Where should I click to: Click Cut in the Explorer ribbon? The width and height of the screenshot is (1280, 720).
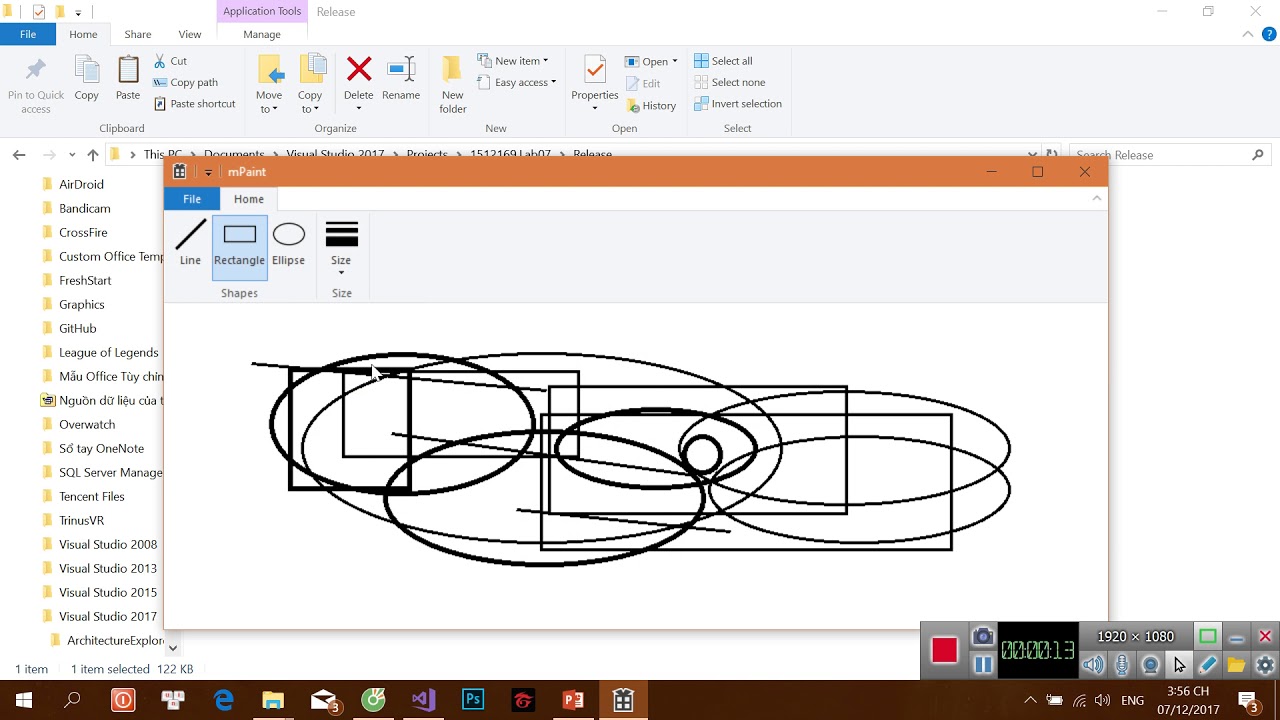click(x=171, y=61)
